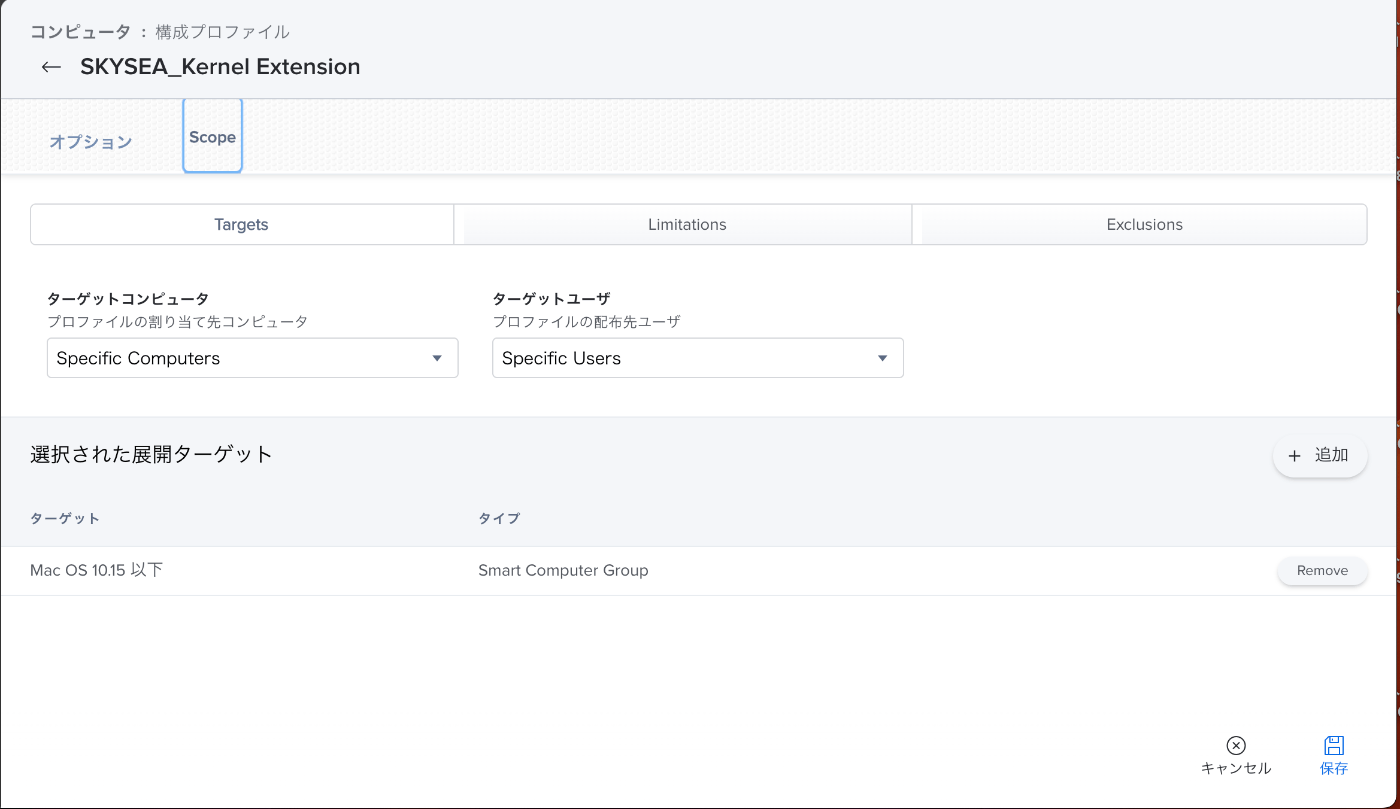Open the Specific Users dropdown
Viewport: 1400px width, 809px height.
[x=698, y=358]
